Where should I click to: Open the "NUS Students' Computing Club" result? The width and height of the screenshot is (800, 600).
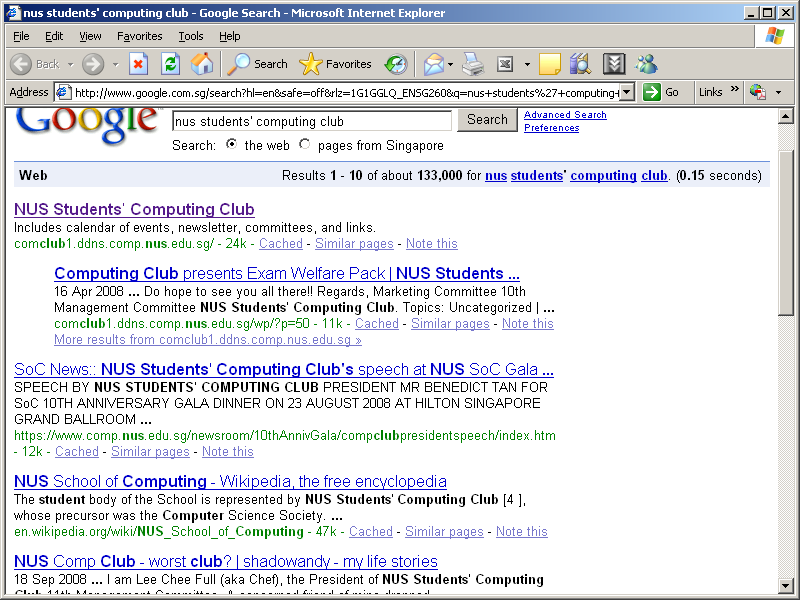[134, 209]
